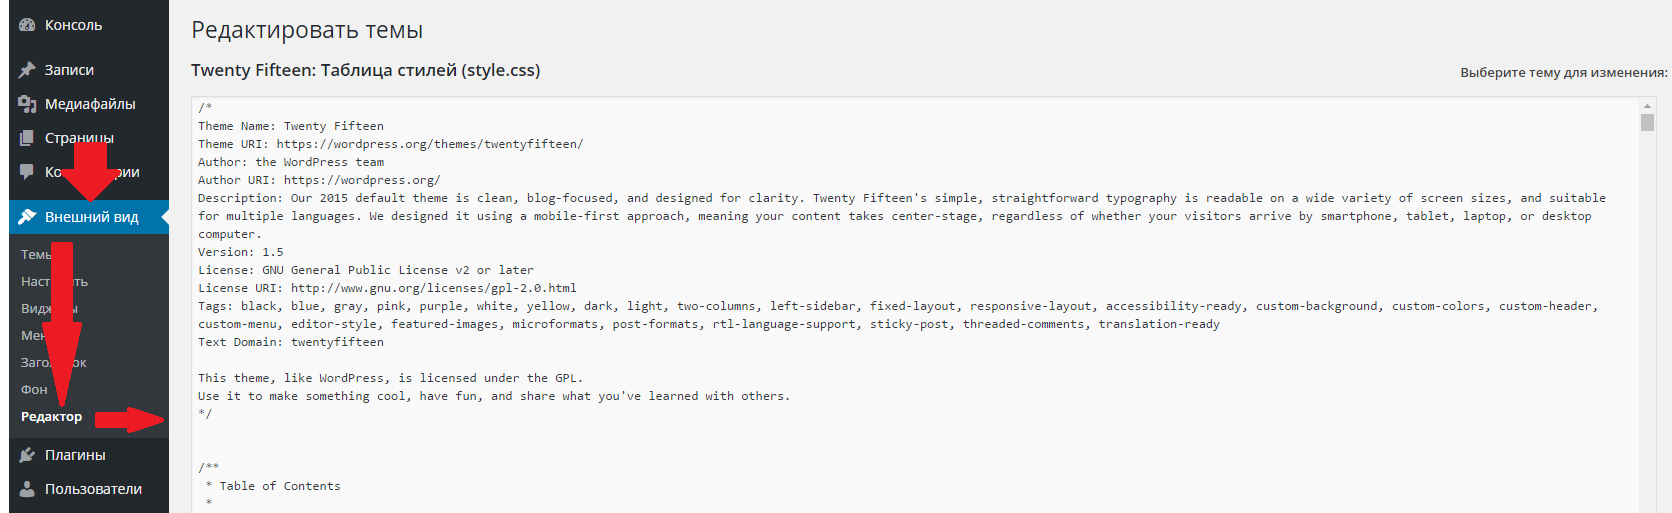Viewport: 1672px width, 513px height.
Task: Click the code editor's scroll-up arrow
Action: click(1647, 106)
